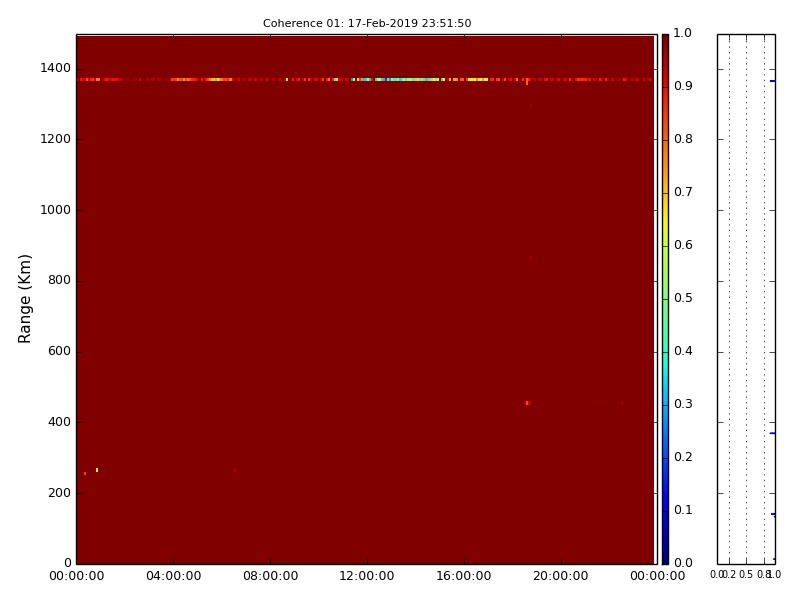This screenshot has width=800, height=600.
Task: Click the blue marker near 370 km in profile plot
Action: click(x=772, y=433)
